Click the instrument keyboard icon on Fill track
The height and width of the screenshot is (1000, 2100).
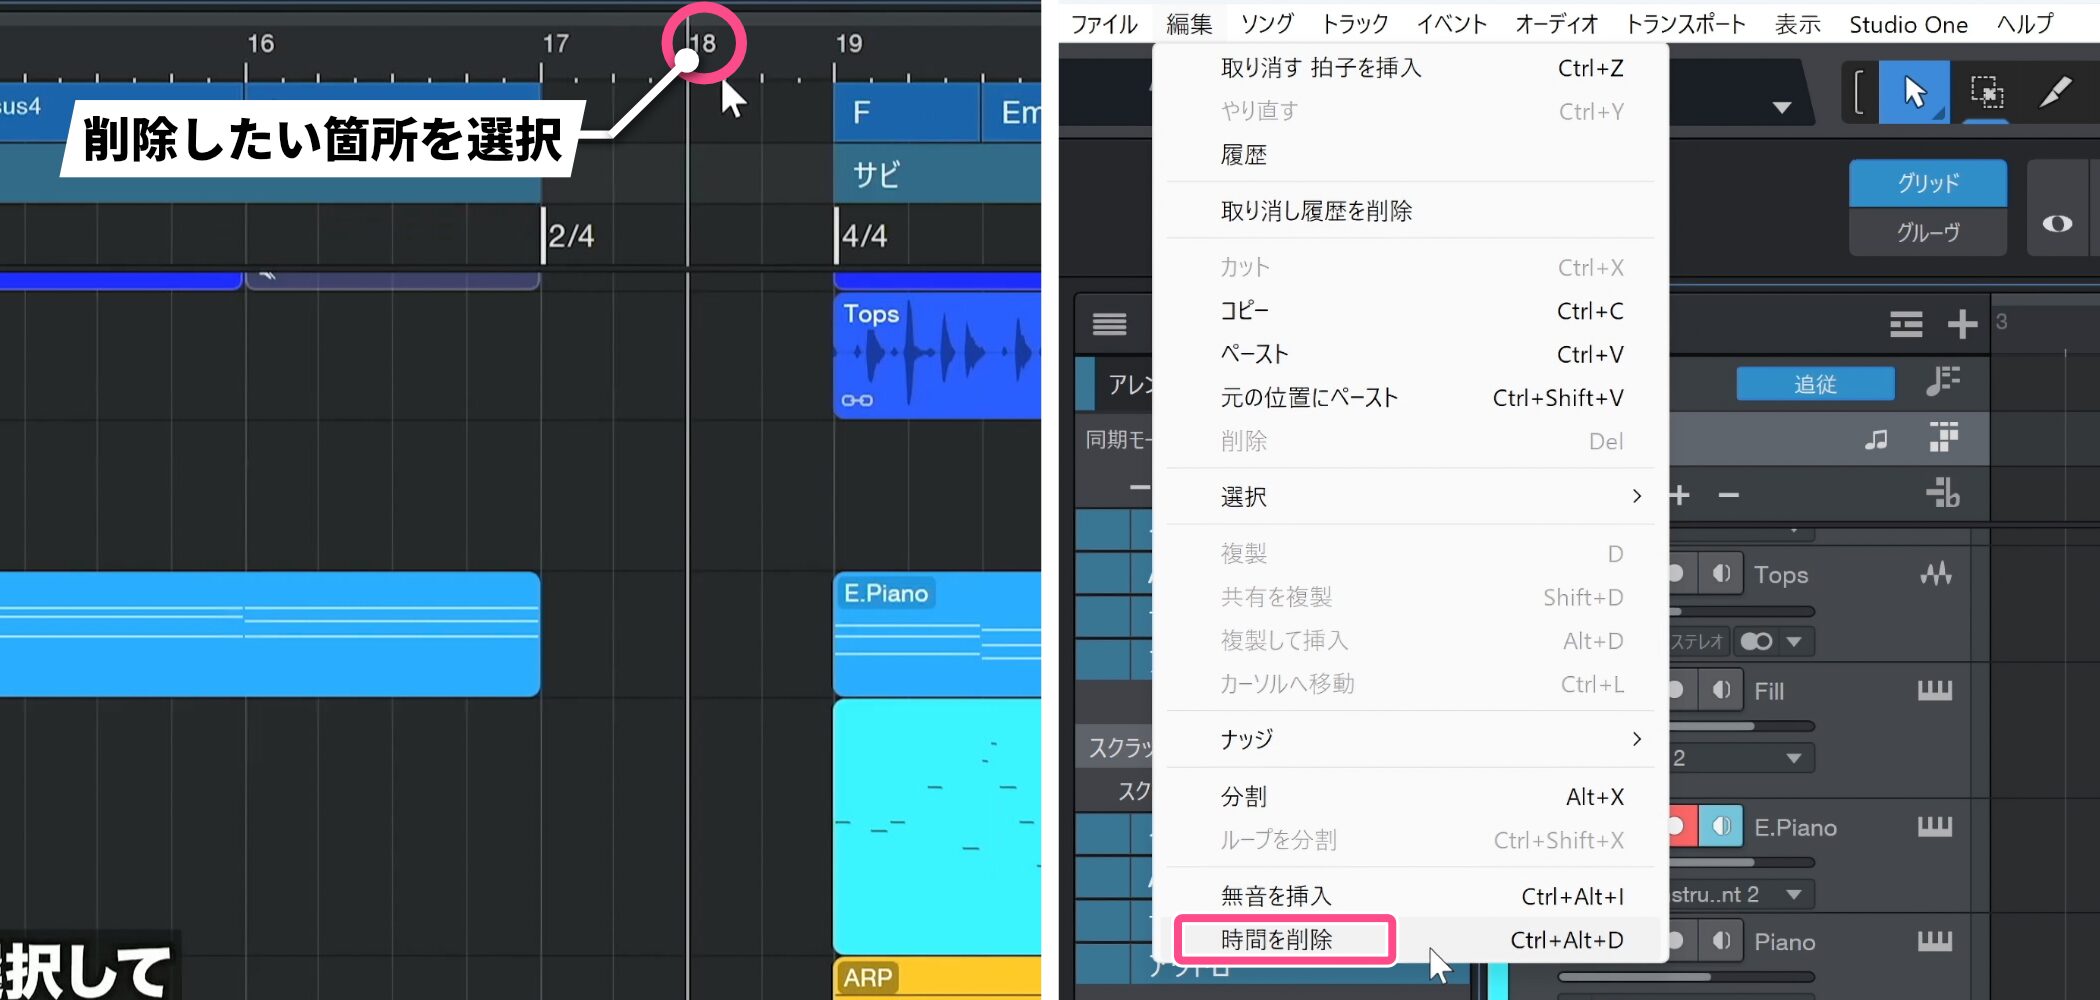click(1934, 690)
